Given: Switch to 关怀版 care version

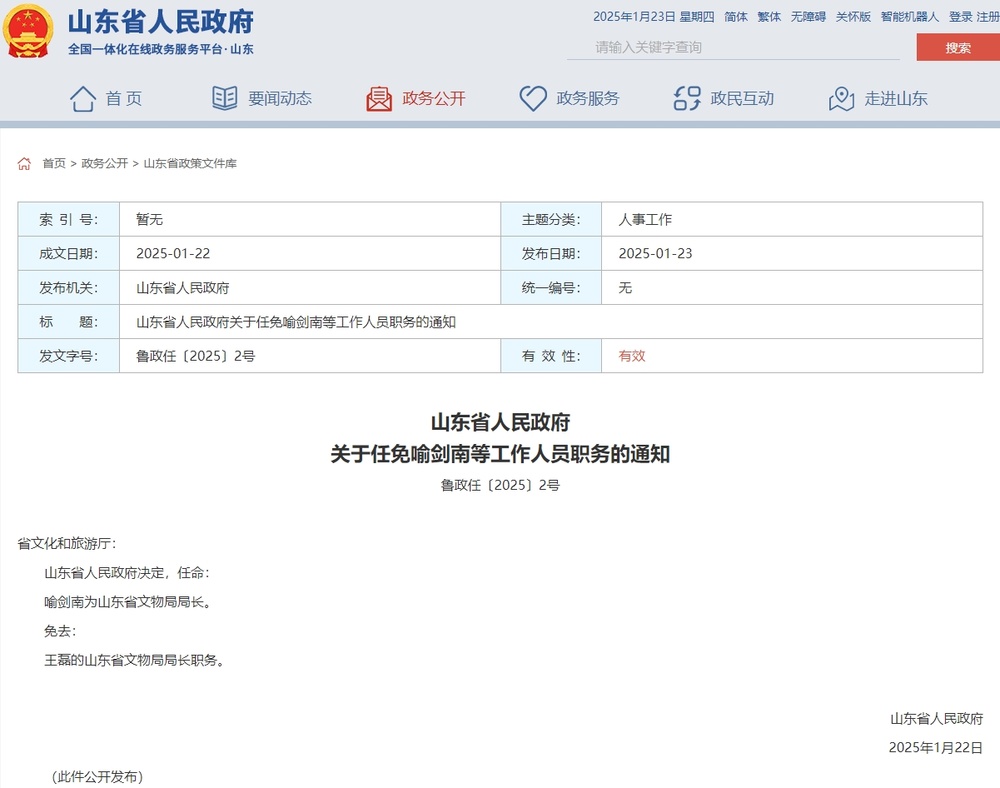Looking at the screenshot, I should point(853,17).
